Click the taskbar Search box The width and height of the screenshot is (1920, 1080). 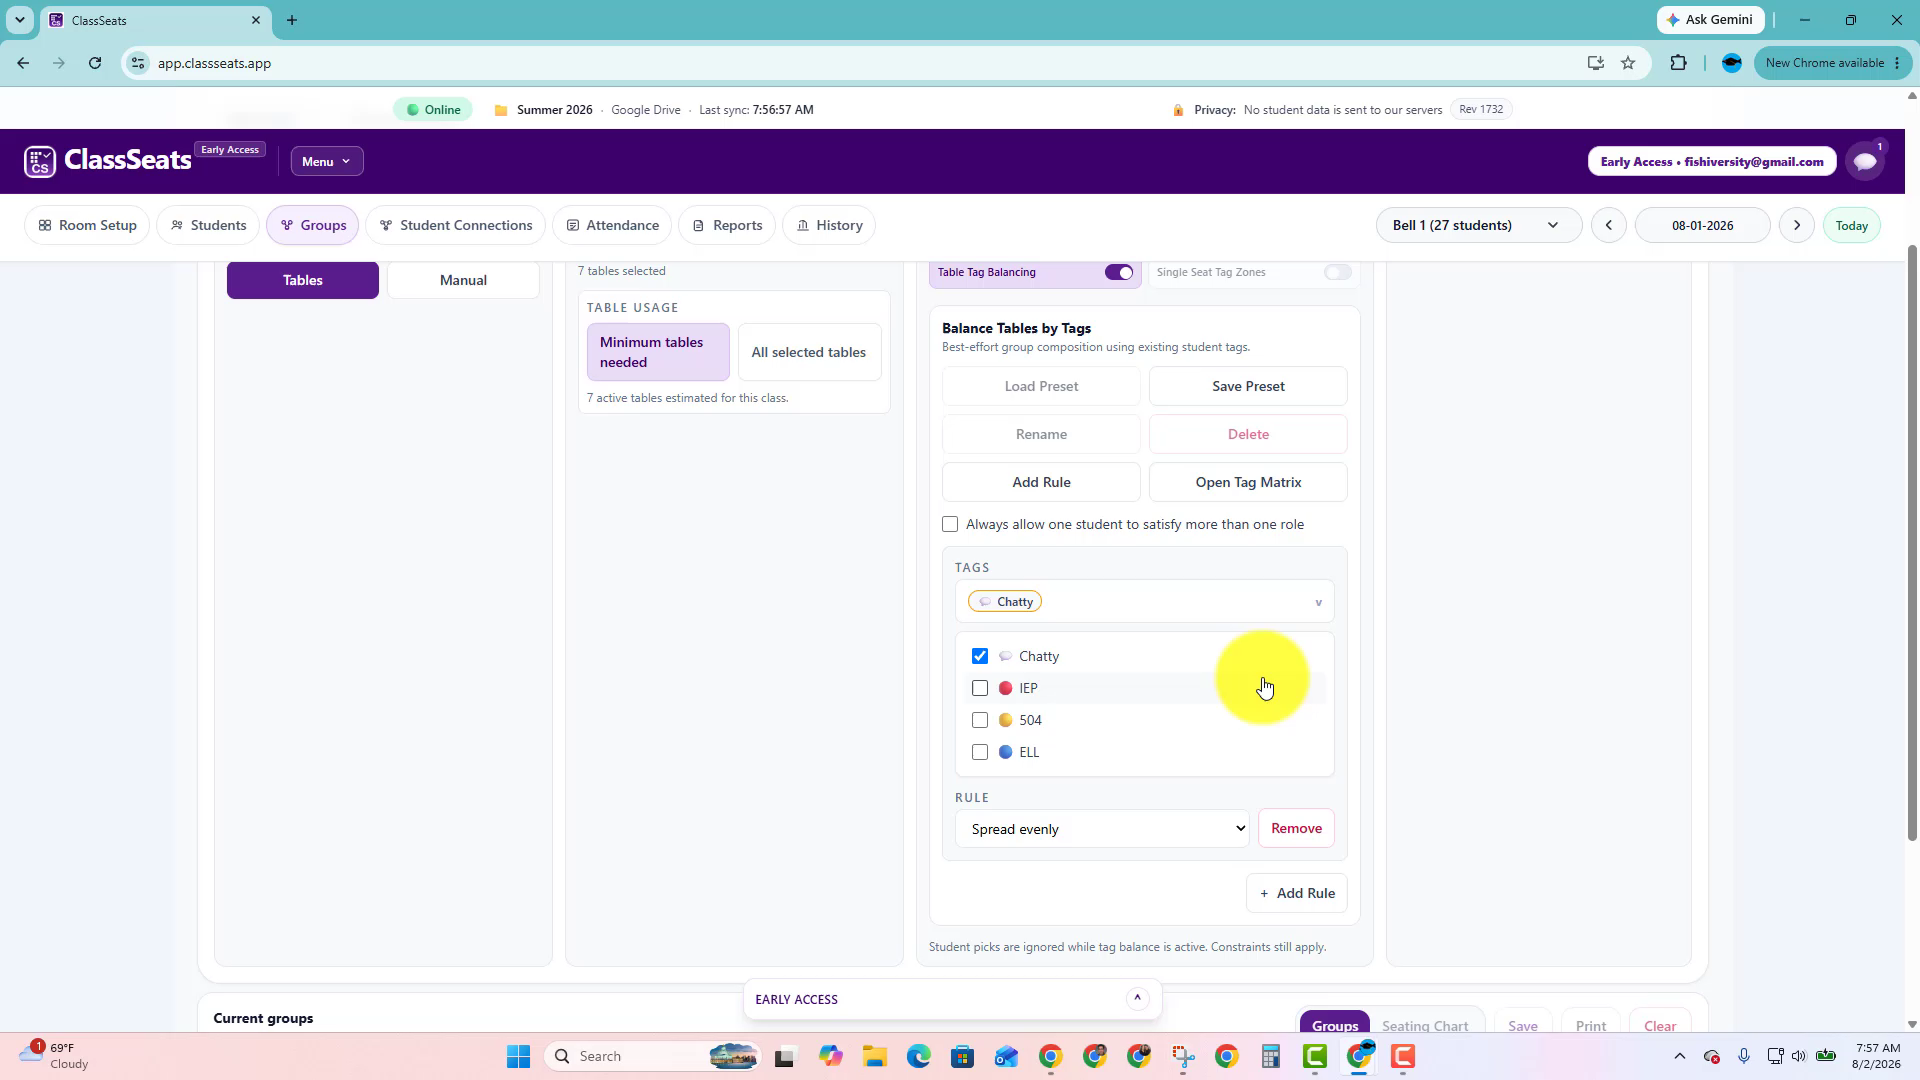pyautogui.click(x=652, y=1056)
